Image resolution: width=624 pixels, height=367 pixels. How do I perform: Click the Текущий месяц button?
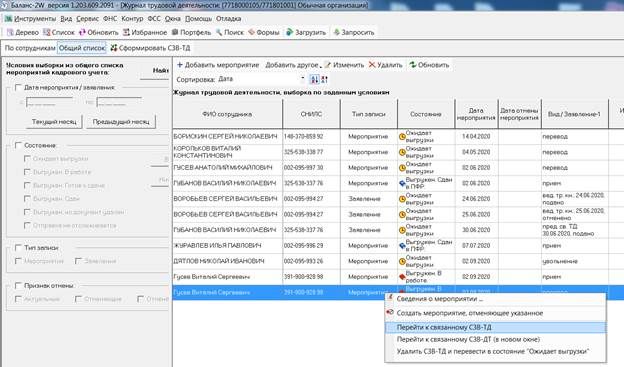pyautogui.click(x=54, y=122)
